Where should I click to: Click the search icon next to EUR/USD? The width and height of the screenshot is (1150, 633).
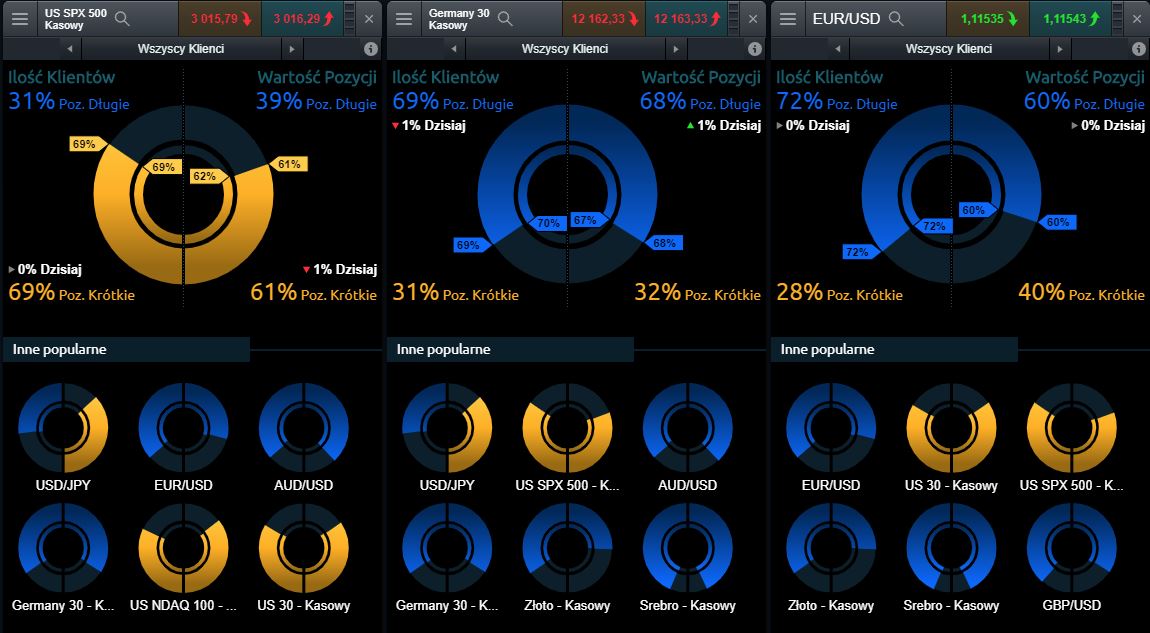[x=896, y=19]
